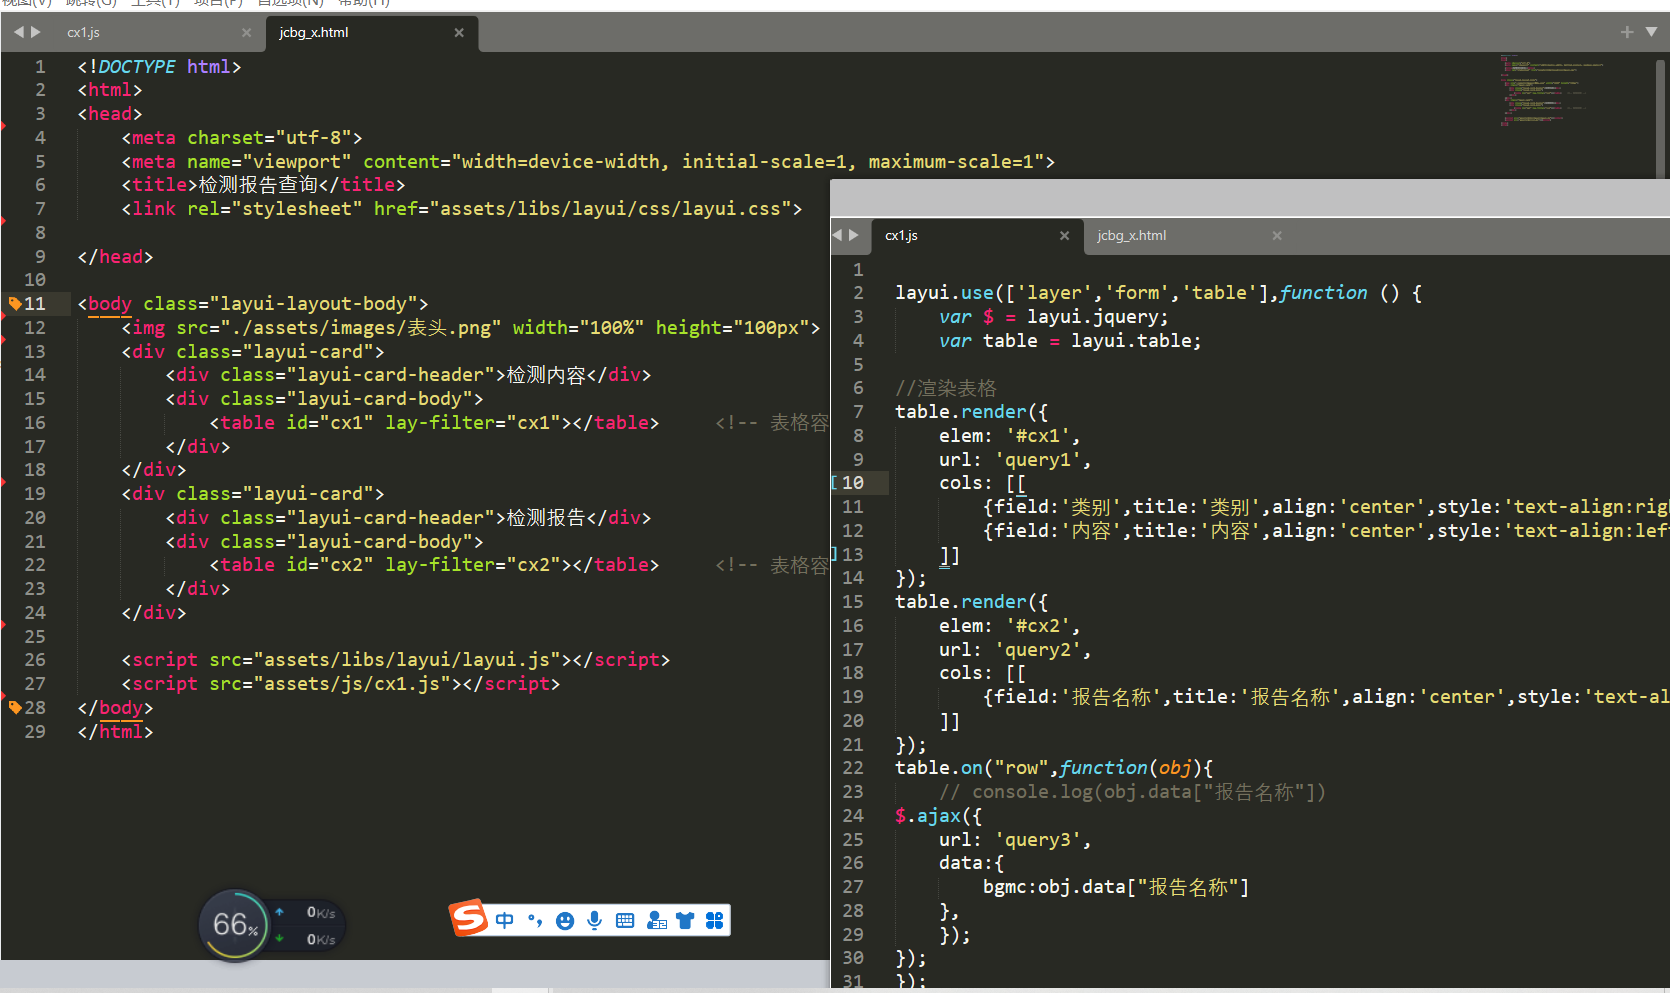This screenshot has width=1670, height=993.
Task: Click the <title> tag text on line 6
Action: [x=160, y=184]
